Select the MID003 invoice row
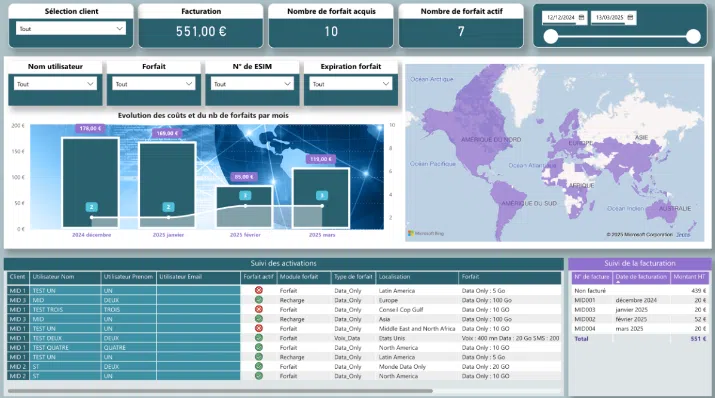715x398 pixels. point(640,310)
